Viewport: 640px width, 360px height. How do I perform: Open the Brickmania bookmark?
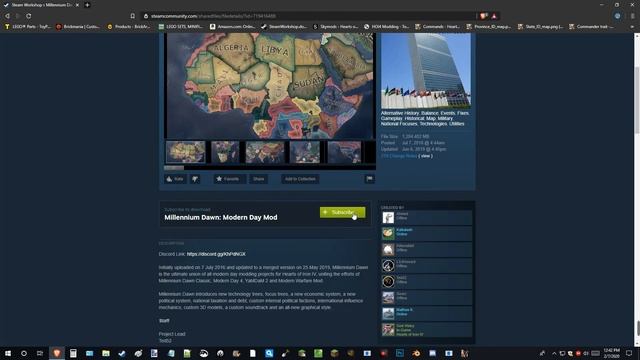[x=78, y=27]
